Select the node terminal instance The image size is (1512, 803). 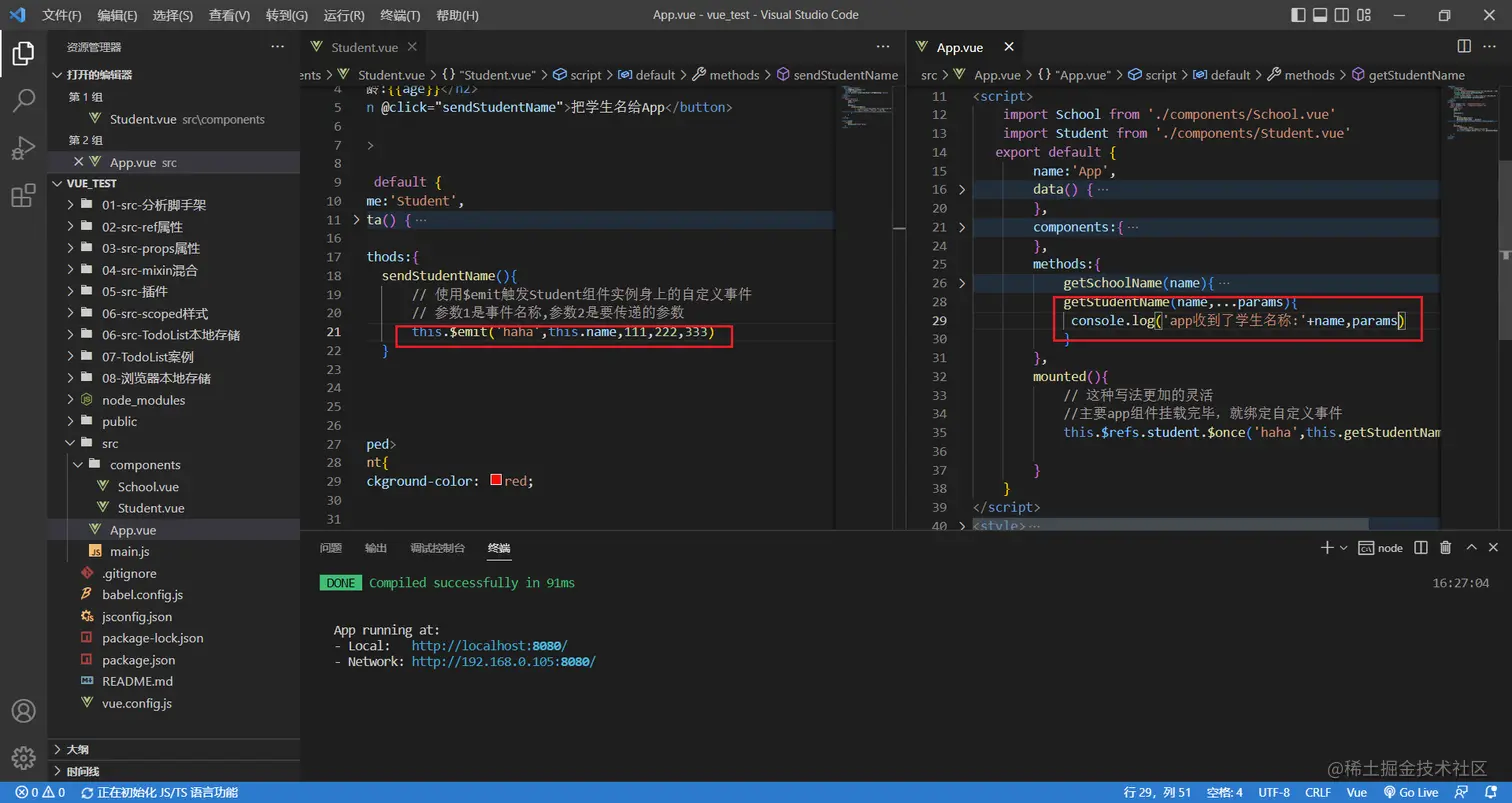click(x=1379, y=548)
